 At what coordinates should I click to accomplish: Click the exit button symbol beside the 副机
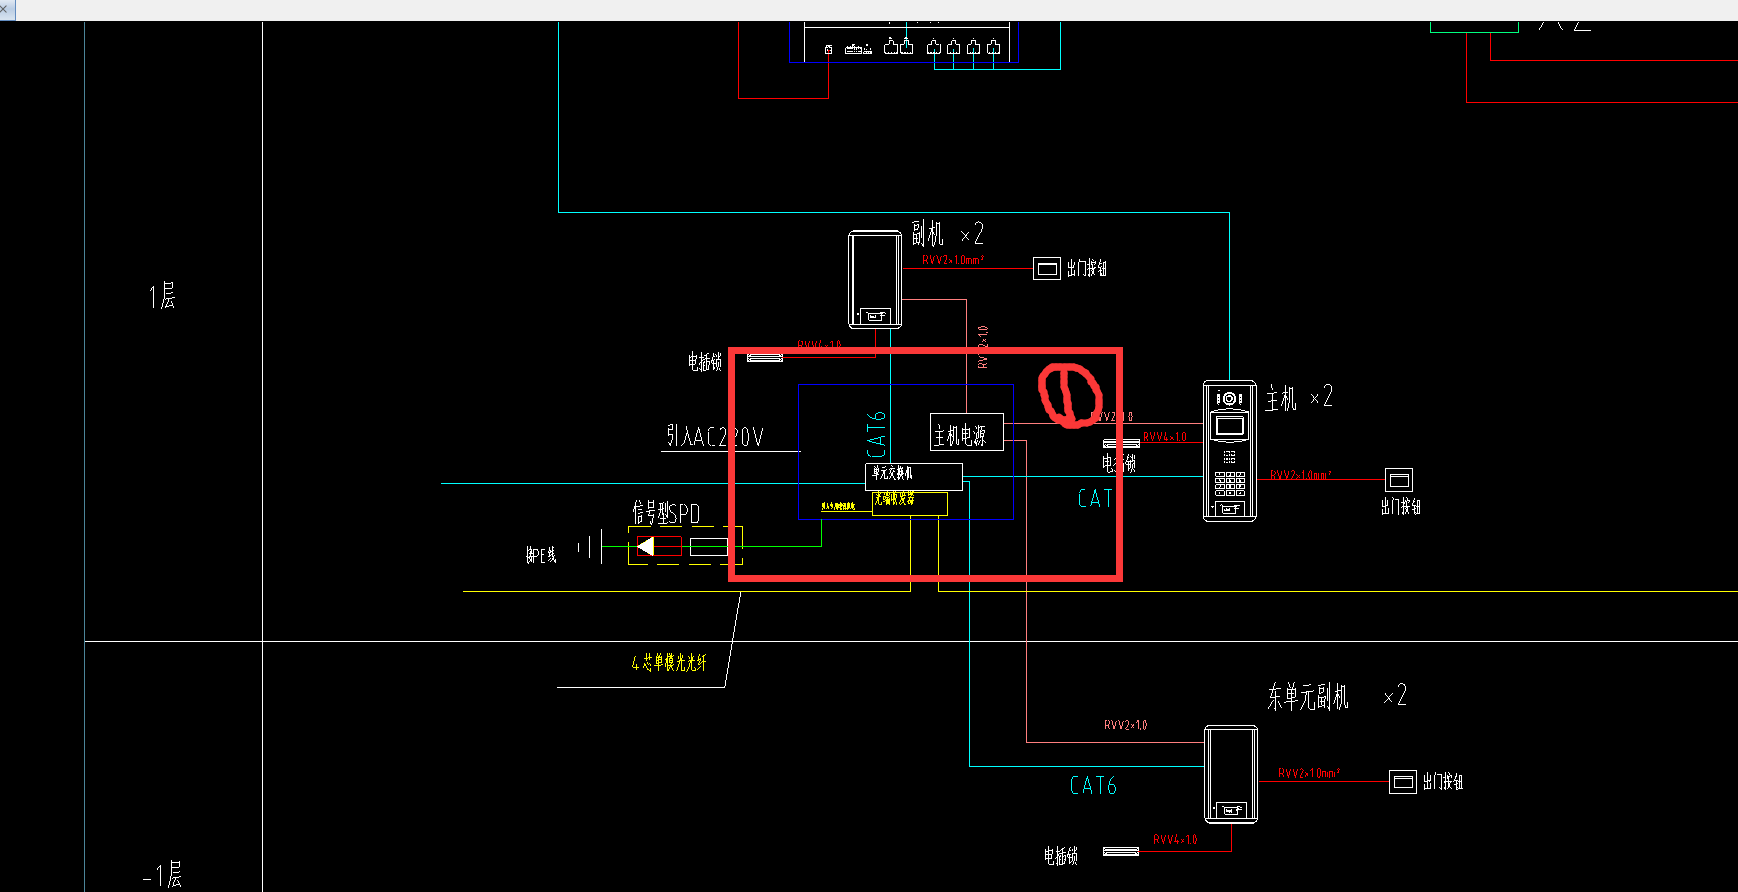click(x=1046, y=268)
